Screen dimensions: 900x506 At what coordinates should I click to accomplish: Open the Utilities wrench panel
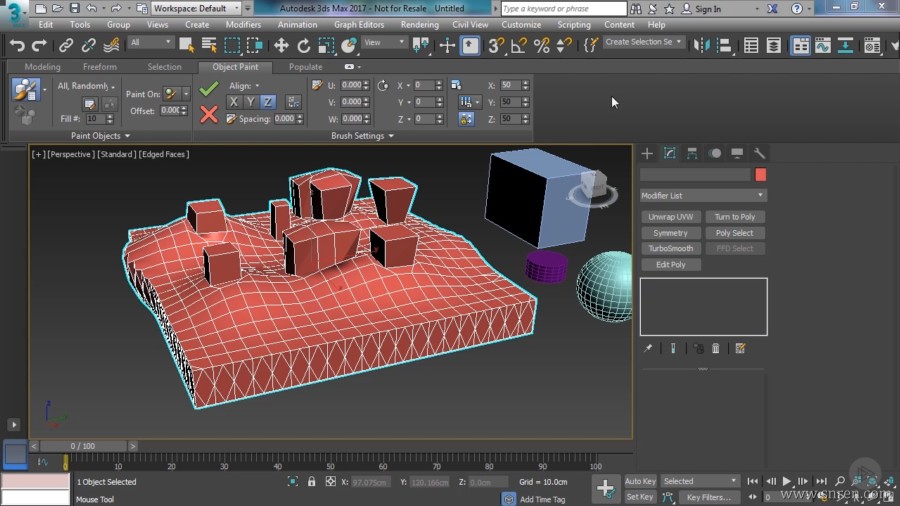tap(760, 153)
